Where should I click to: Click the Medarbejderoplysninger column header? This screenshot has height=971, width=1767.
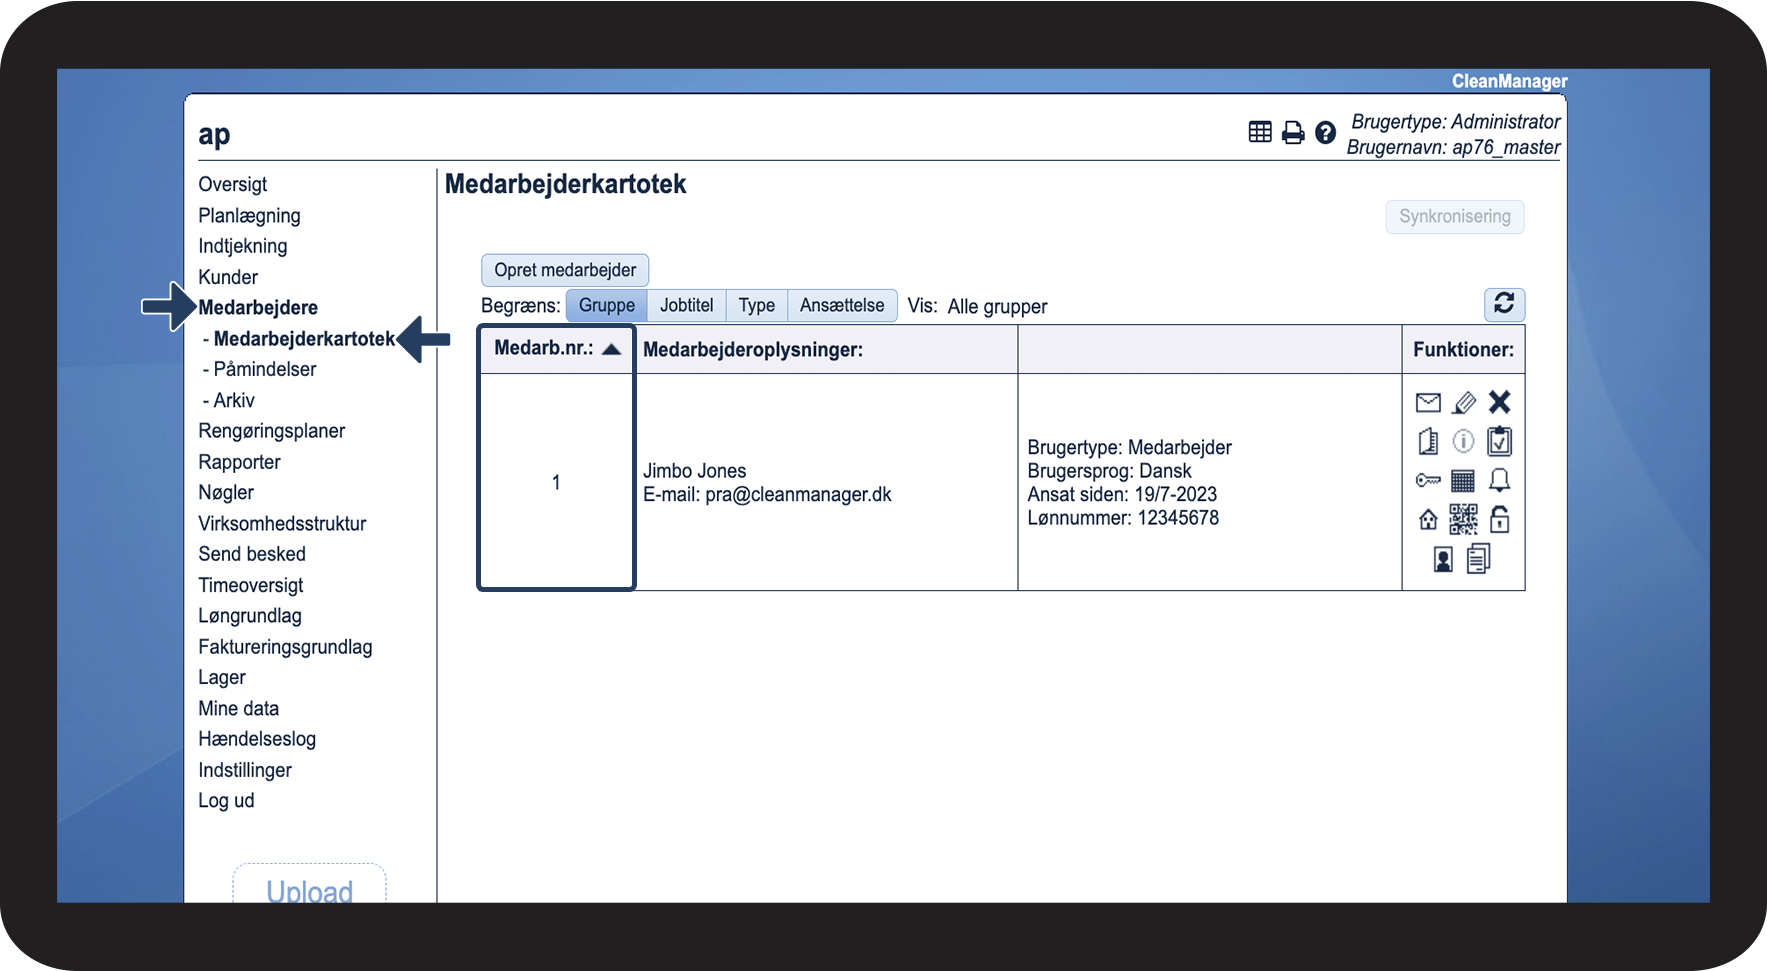point(753,350)
